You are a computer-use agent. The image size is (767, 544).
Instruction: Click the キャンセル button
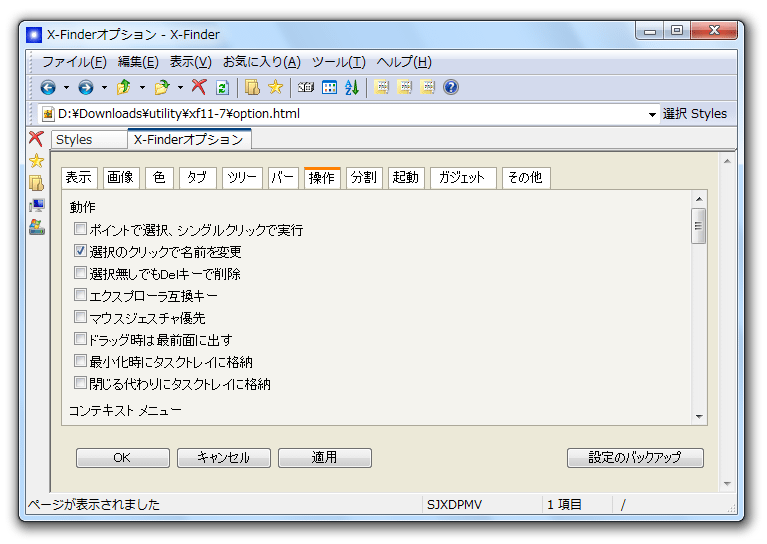click(224, 457)
